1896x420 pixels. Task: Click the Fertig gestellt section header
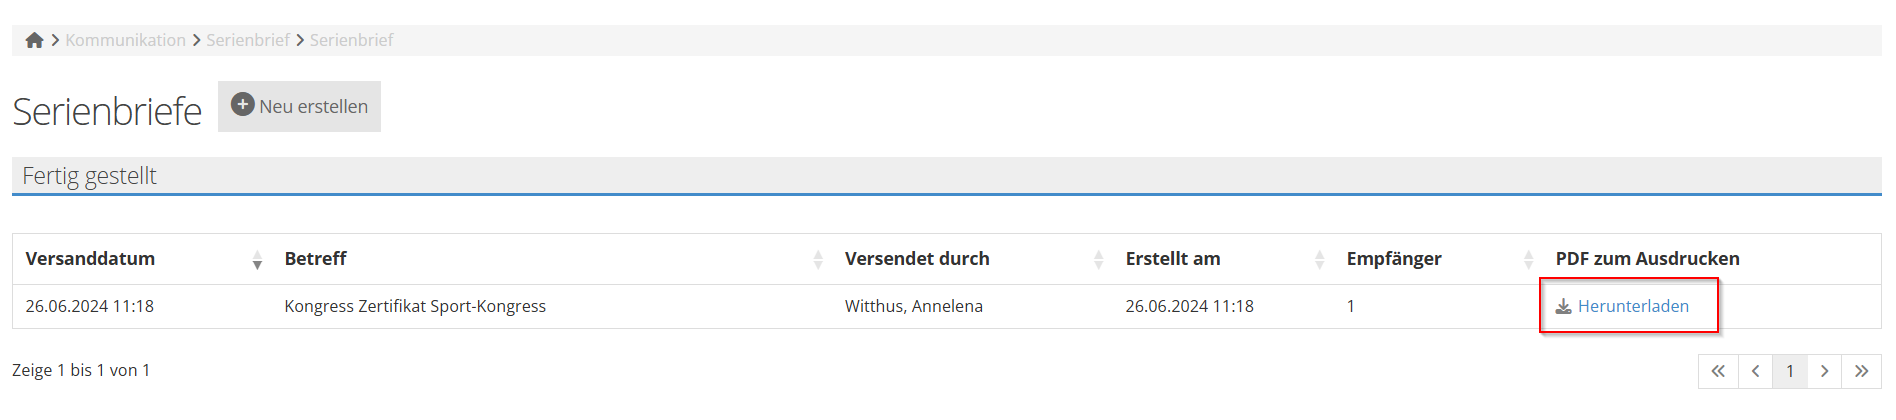coord(90,176)
